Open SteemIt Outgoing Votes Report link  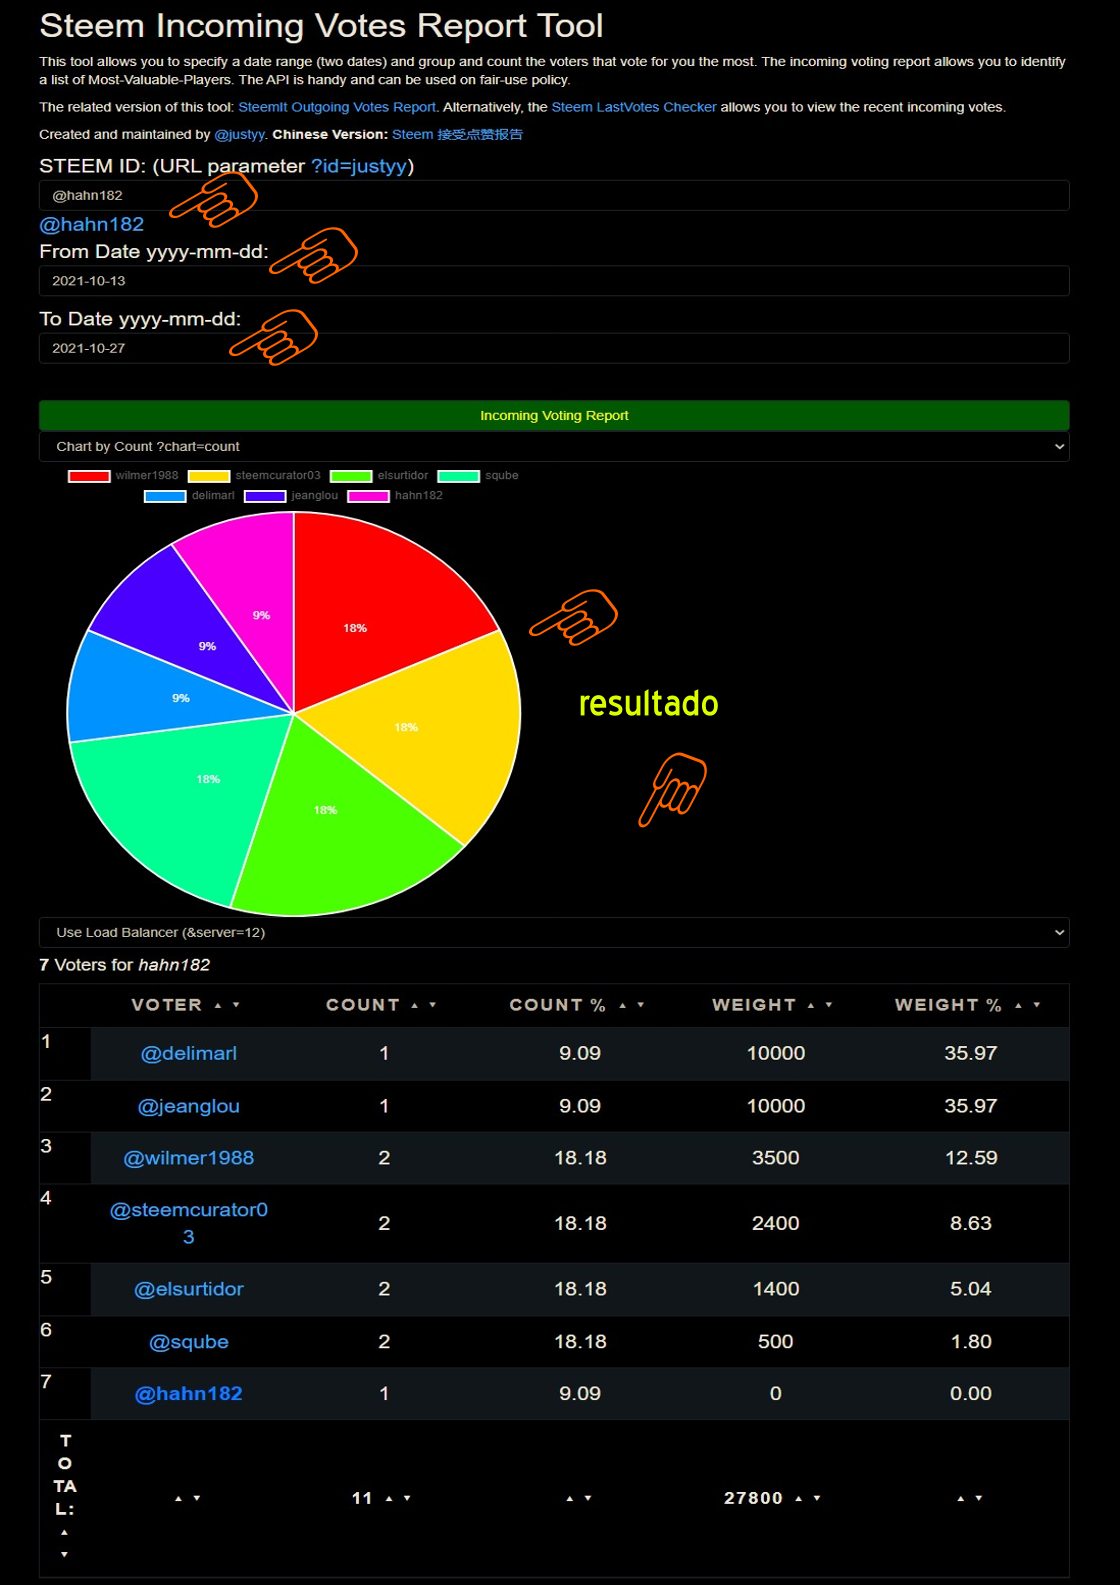pyautogui.click(x=337, y=107)
